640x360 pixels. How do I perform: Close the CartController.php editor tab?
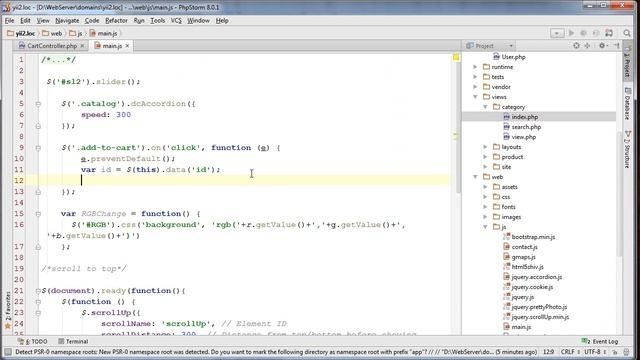[x=82, y=46]
